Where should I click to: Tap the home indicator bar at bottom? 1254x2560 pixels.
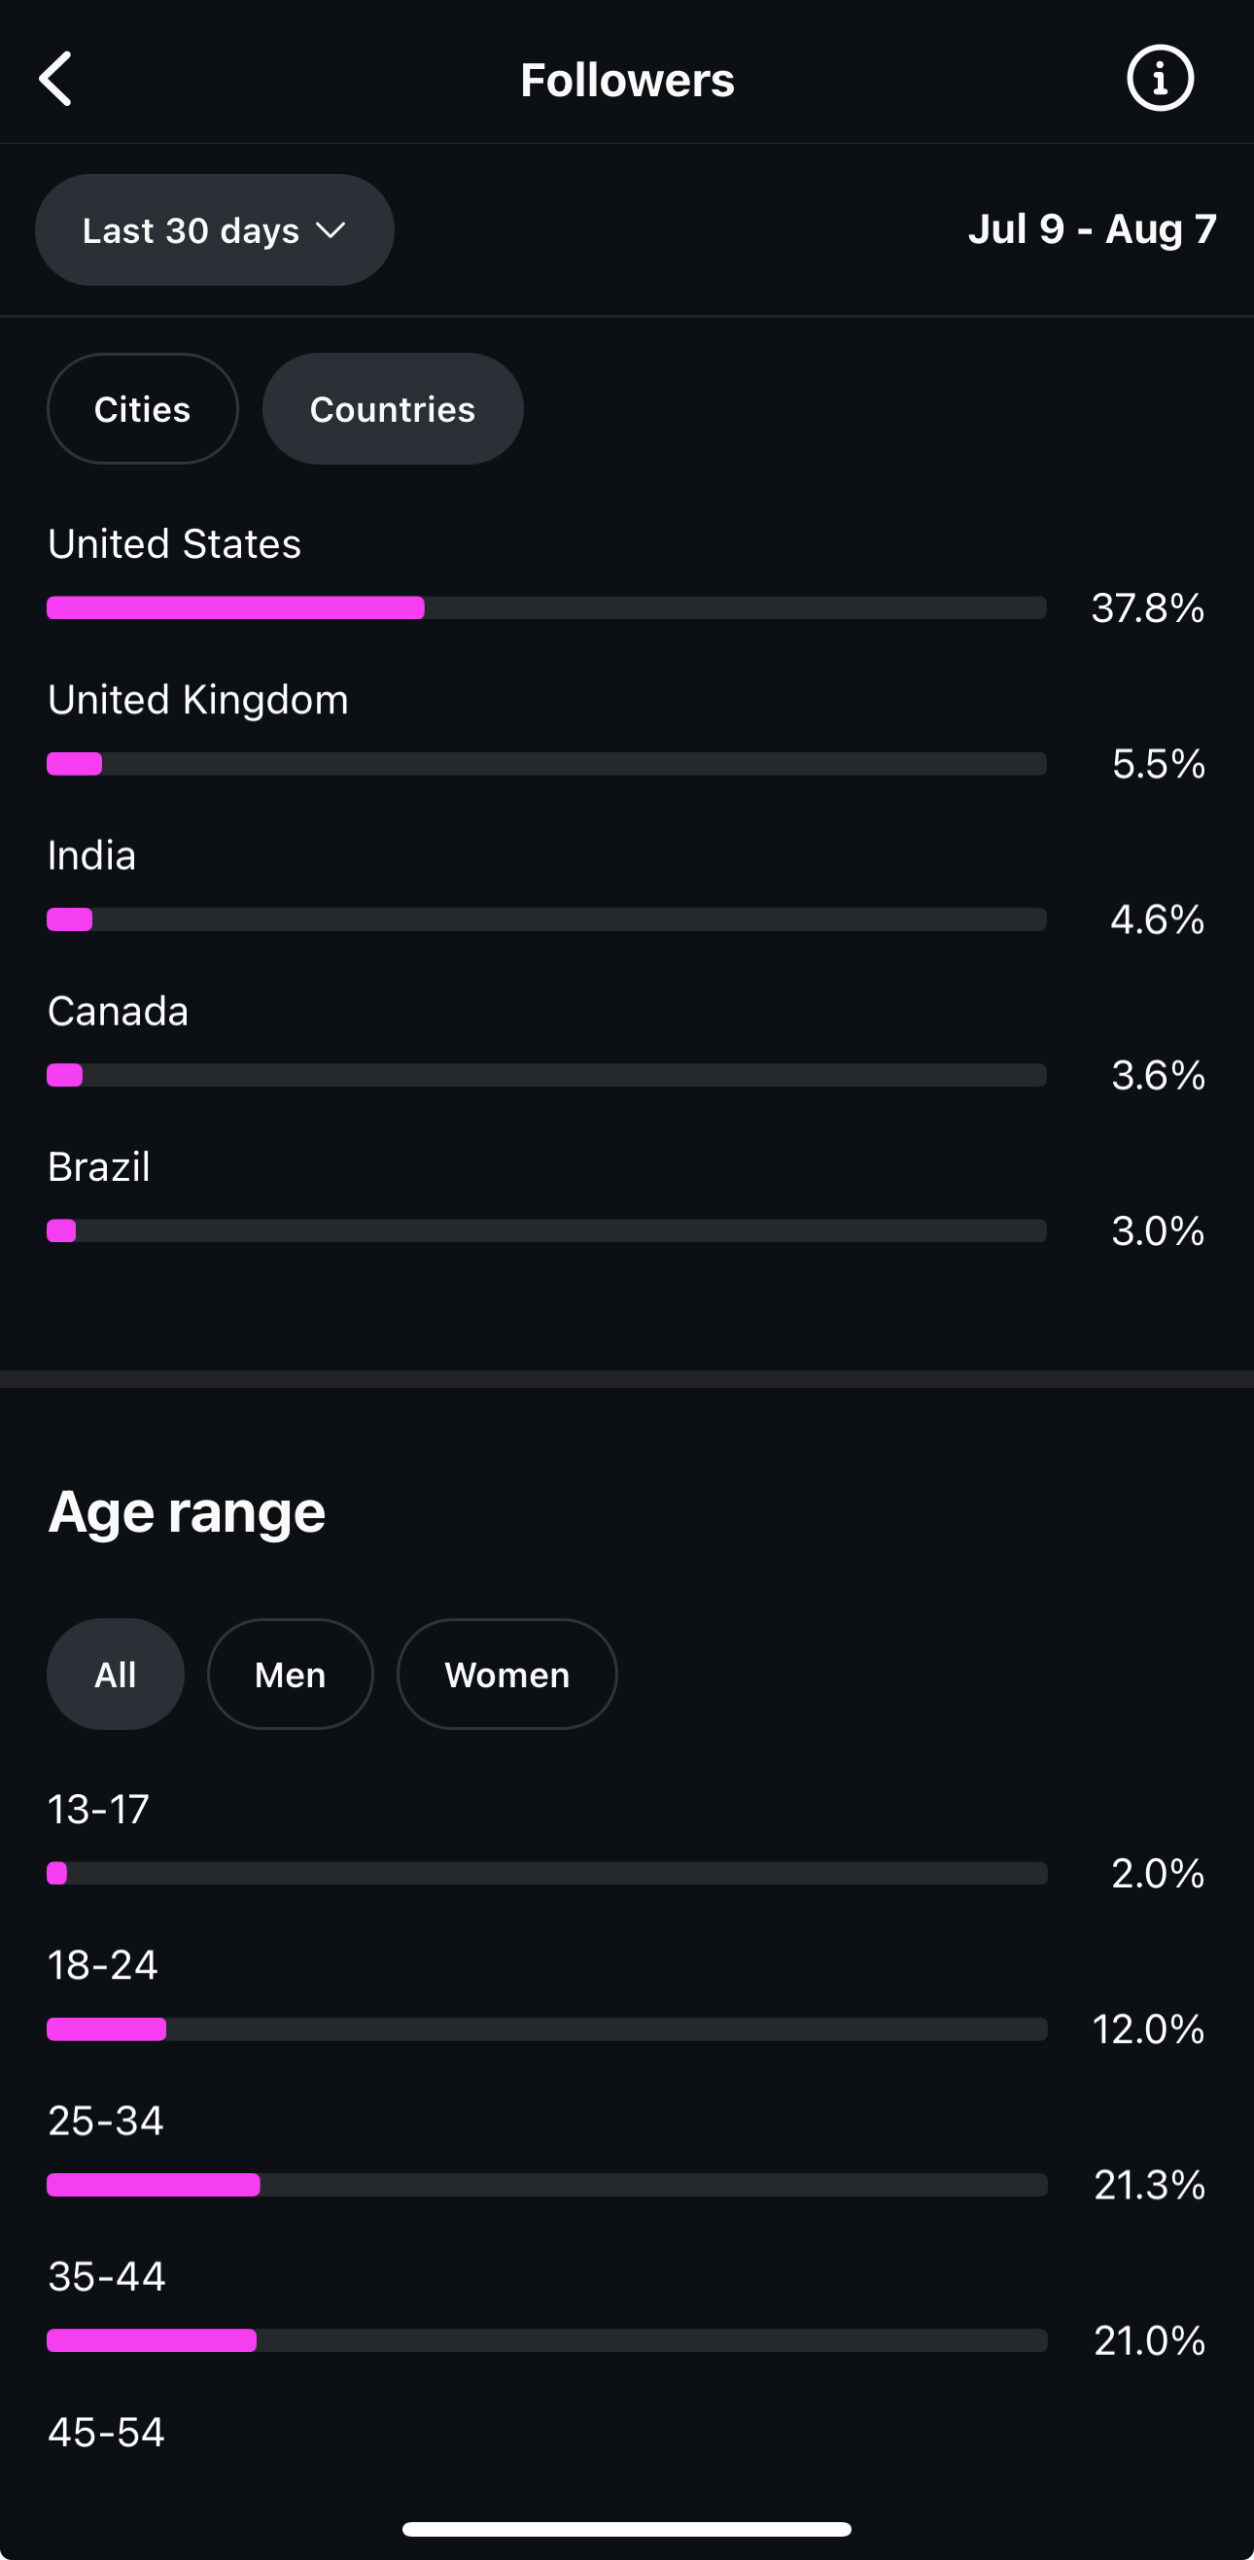627,2529
